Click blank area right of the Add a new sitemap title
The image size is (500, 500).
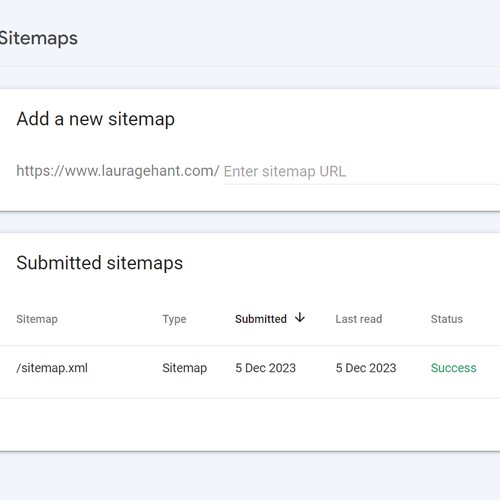[333, 119]
